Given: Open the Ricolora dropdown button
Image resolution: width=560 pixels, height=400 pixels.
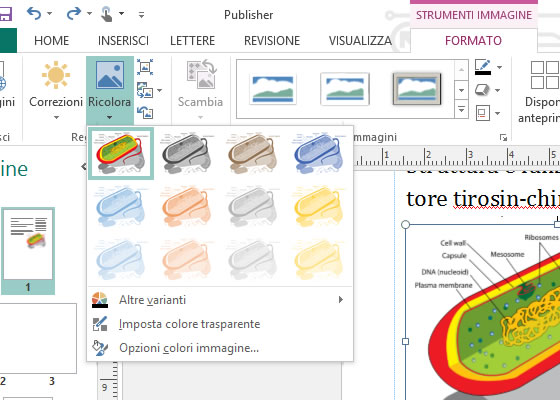Looking at the screenshot, I should [x=110, y=90].
